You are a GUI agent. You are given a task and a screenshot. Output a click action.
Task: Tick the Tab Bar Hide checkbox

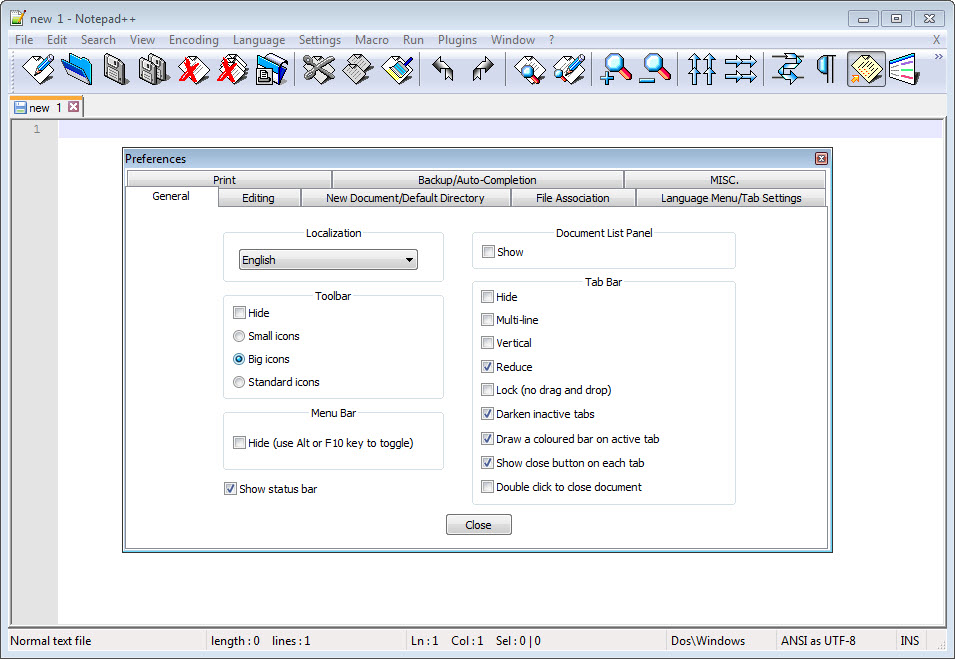click(x=487, y=297)
